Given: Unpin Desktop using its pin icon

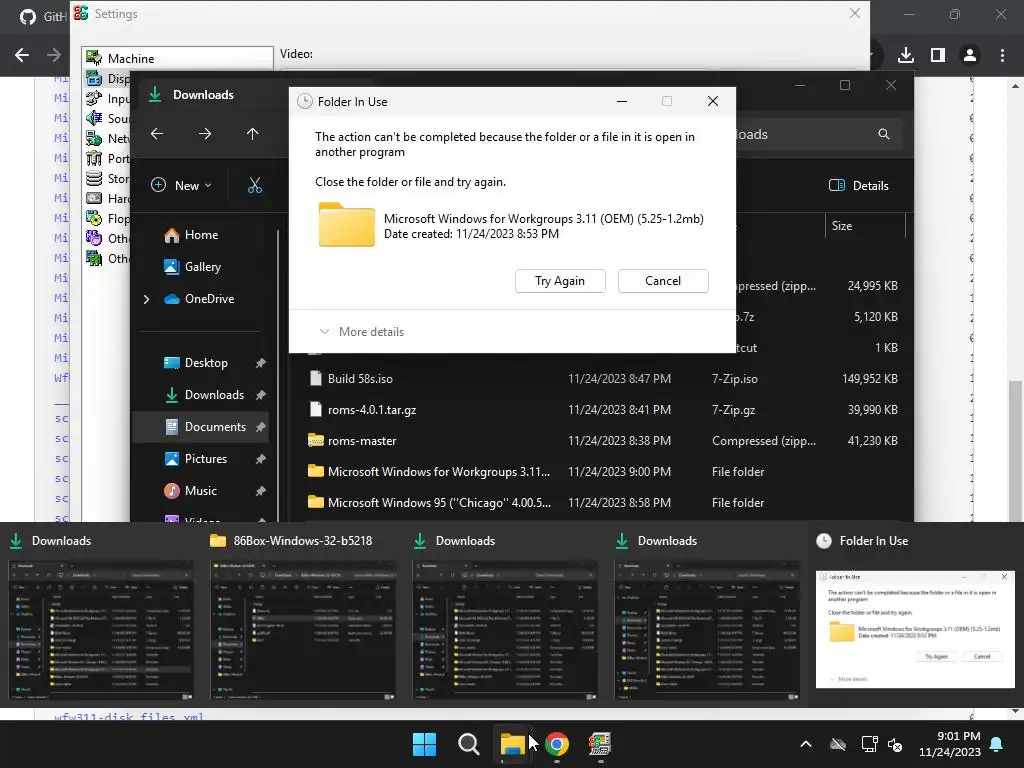Looking at the screenshot, I should (x=261, y=363).
